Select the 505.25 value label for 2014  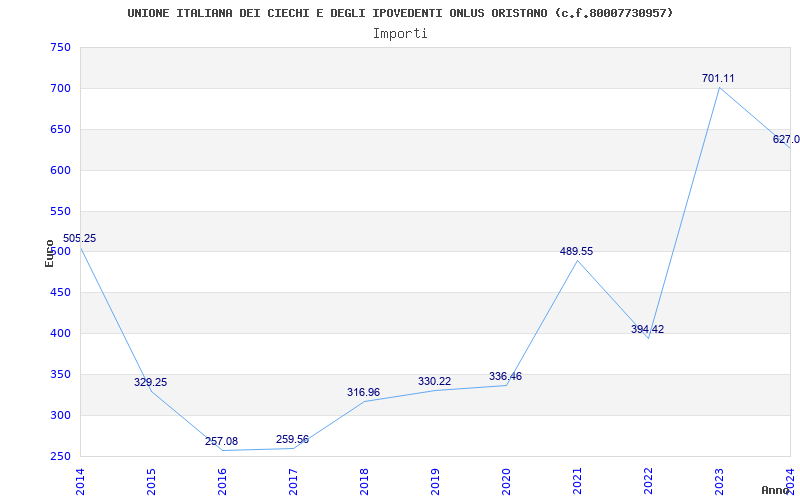pos(79,238)
